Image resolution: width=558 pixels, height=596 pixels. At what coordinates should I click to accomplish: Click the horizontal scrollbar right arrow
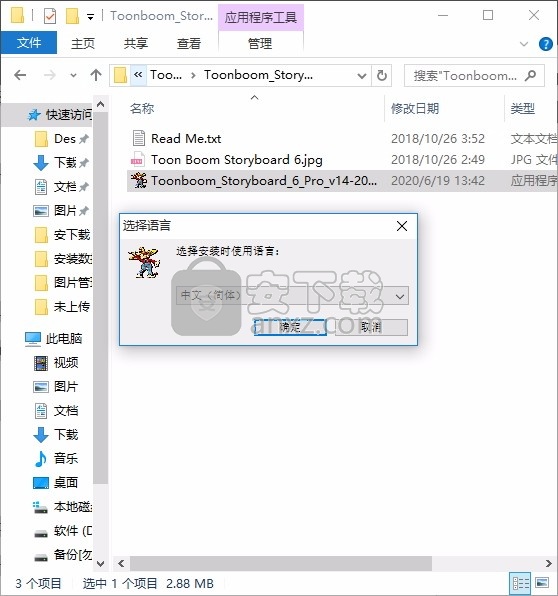point(548,563)
